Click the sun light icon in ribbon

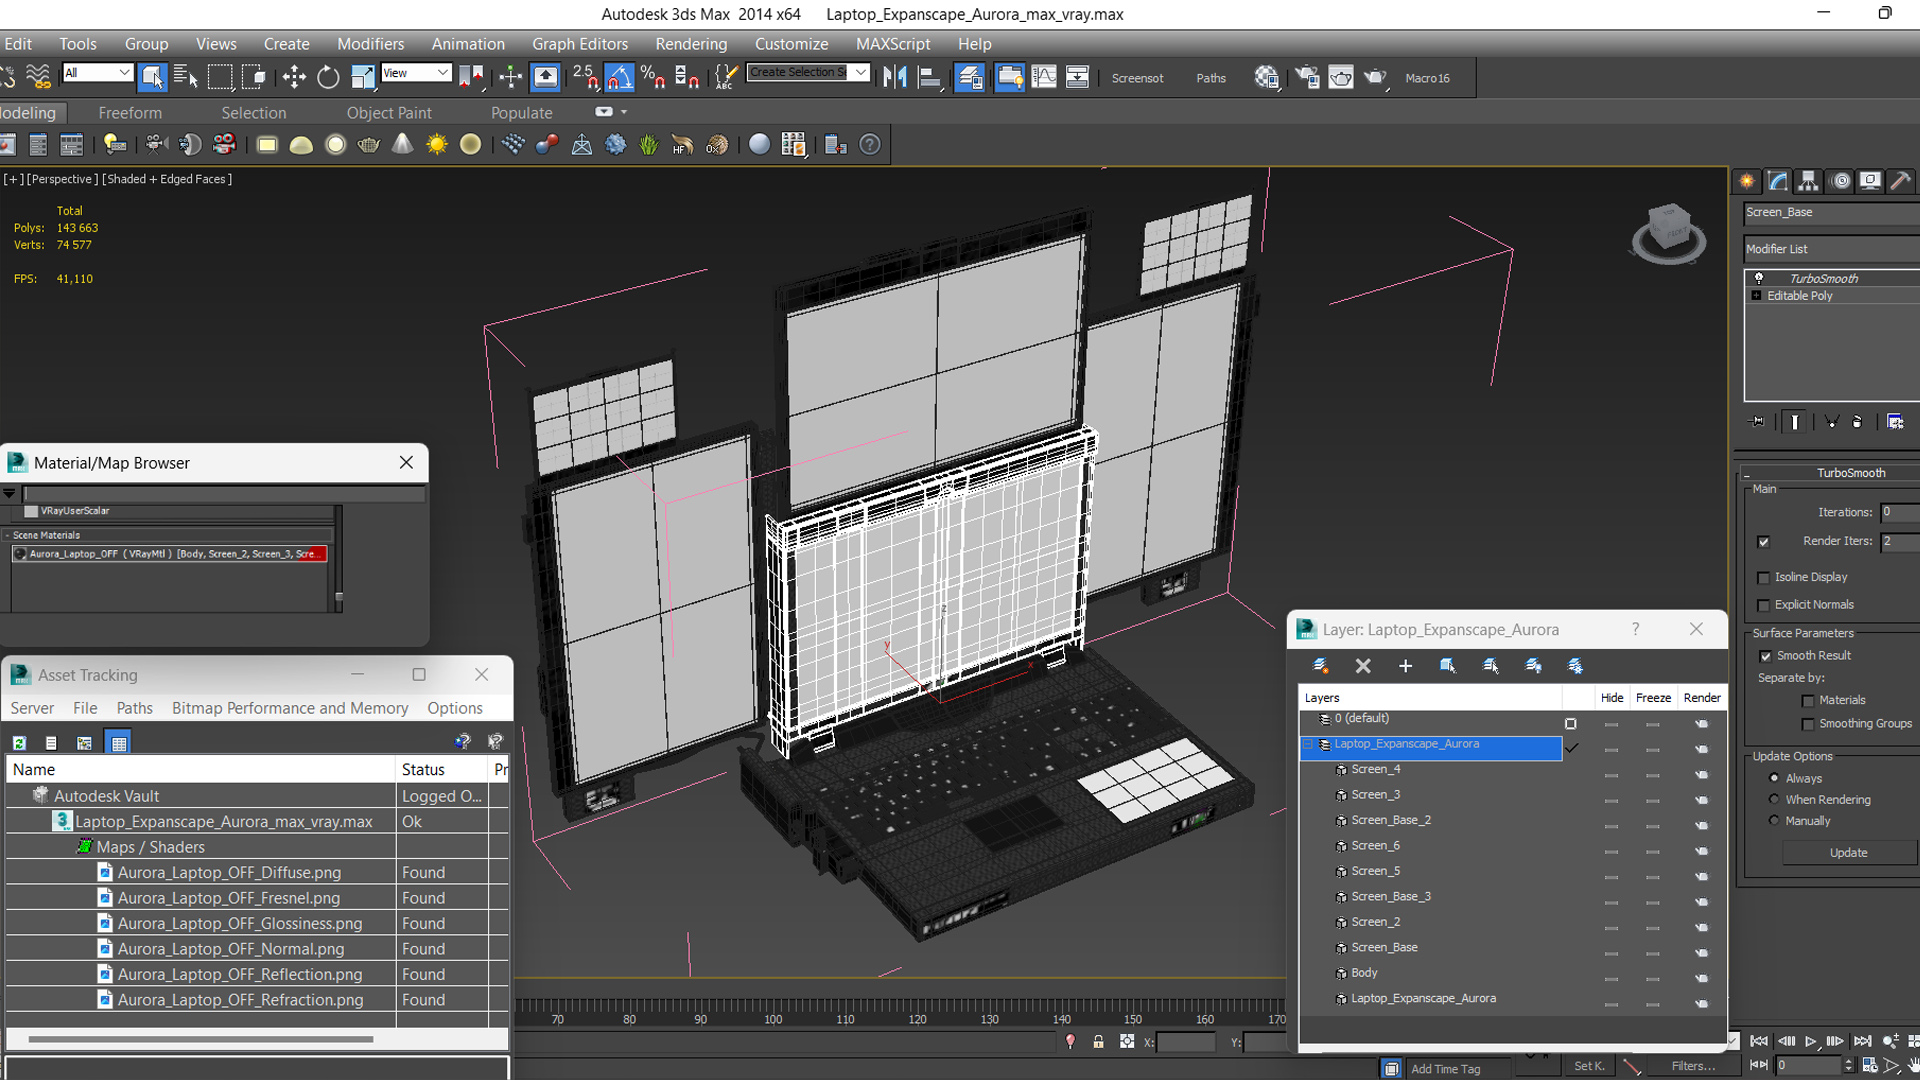tap(437, 144)
